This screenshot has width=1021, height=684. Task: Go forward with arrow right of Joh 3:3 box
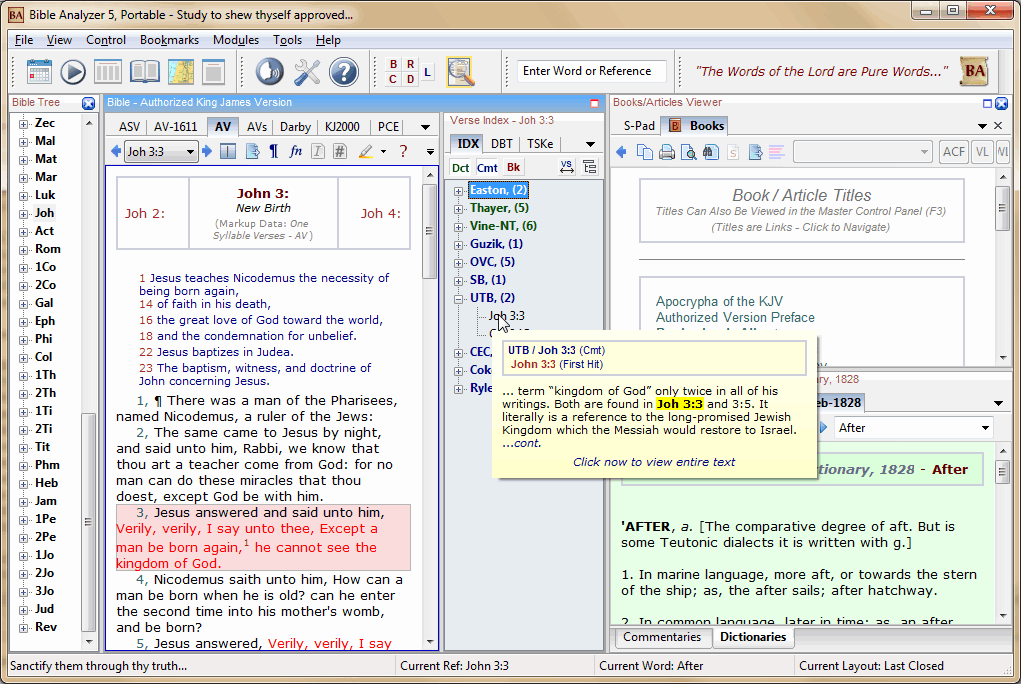(207, 152)
